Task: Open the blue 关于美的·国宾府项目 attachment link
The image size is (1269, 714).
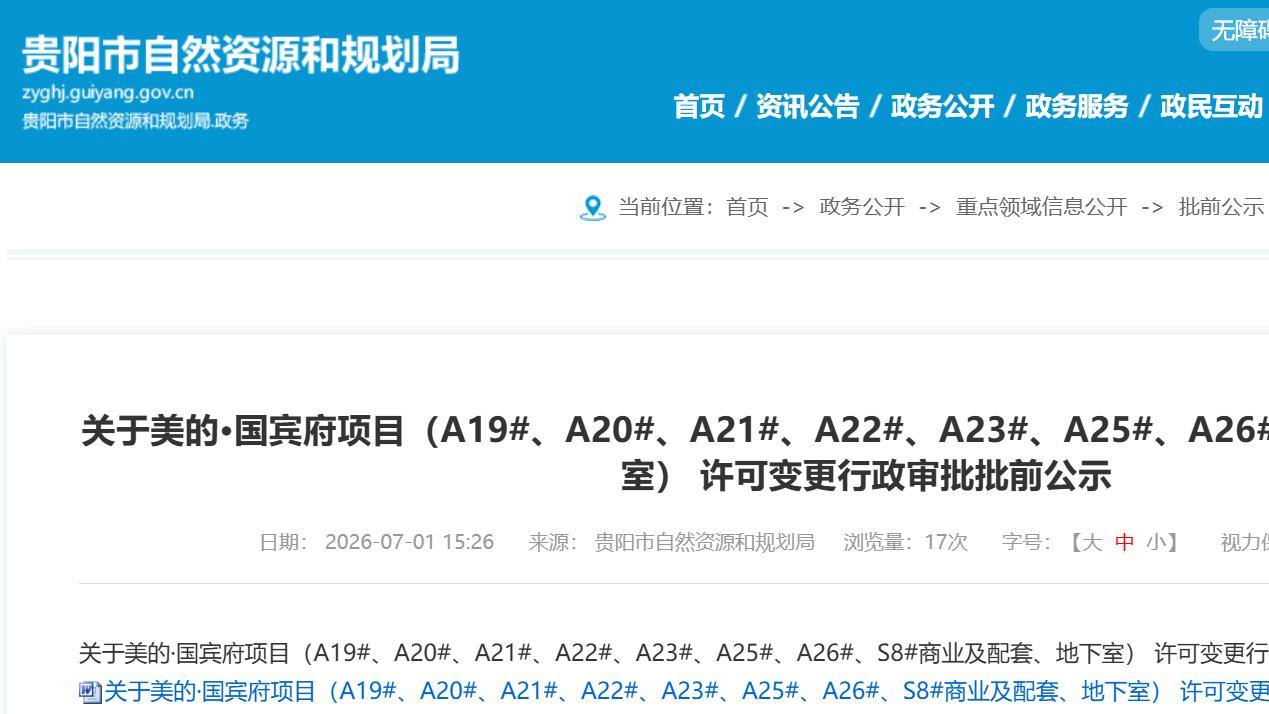Action: [687, 692]
